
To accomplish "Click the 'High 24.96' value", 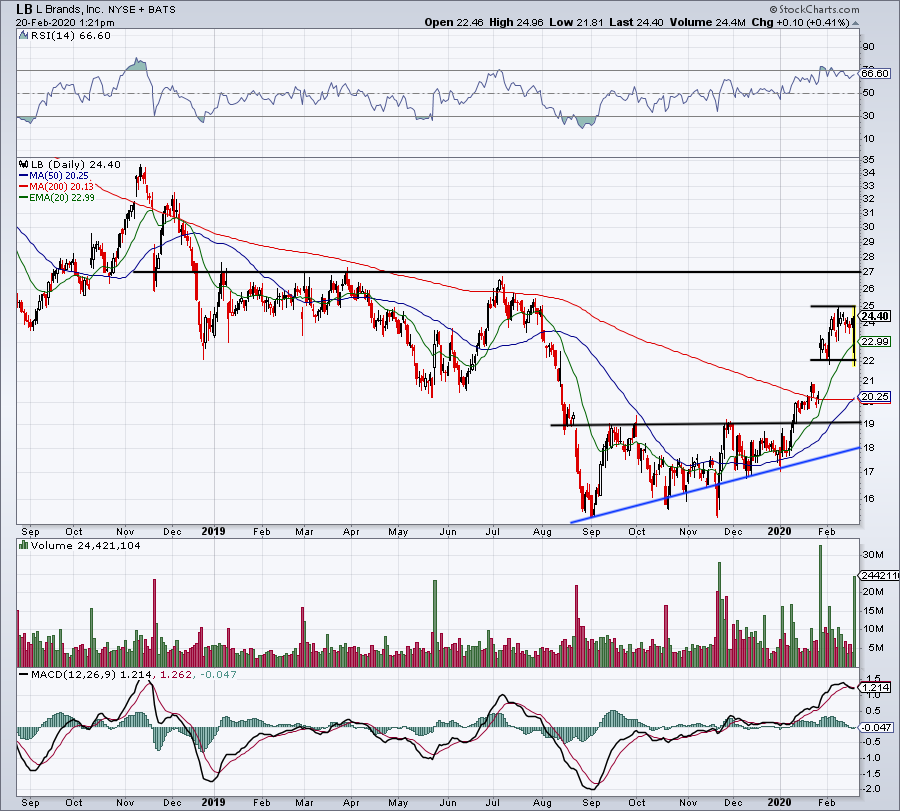I will pyautogui.click(x=516, y=22).
